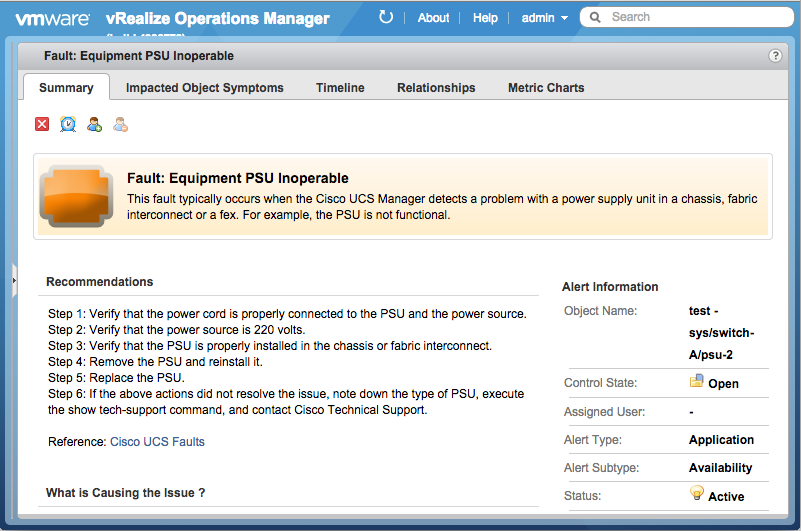The width and height of the screenshot is (801, 531).
Task: Go to the Relationships tab
Action: tap(436, 88)
